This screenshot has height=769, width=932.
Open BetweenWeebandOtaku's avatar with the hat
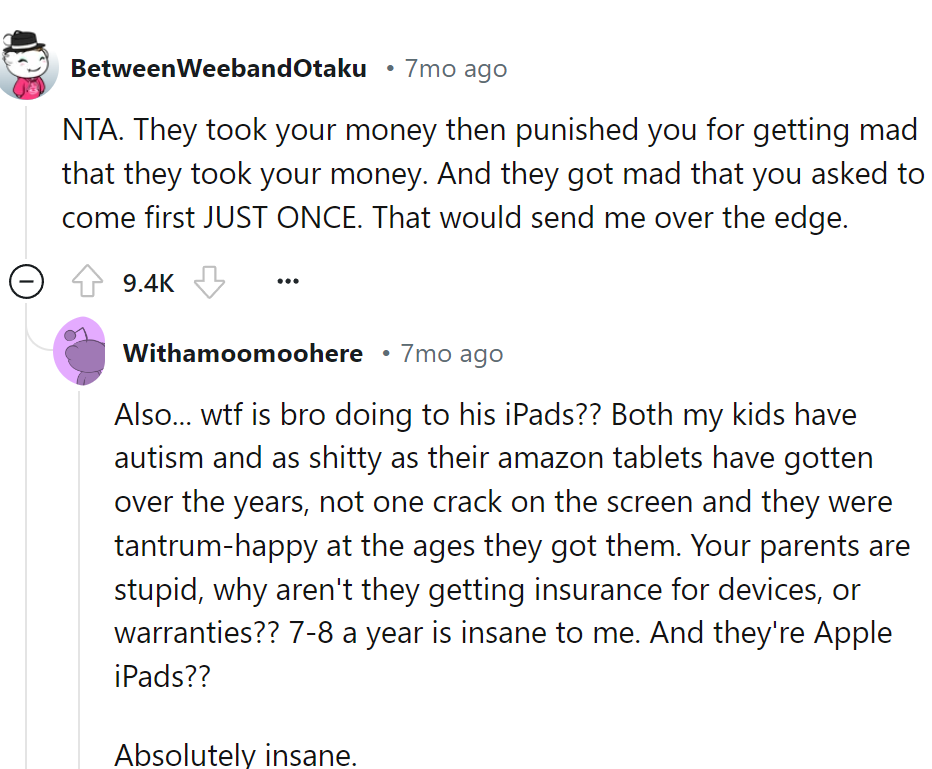coord(27,66)
